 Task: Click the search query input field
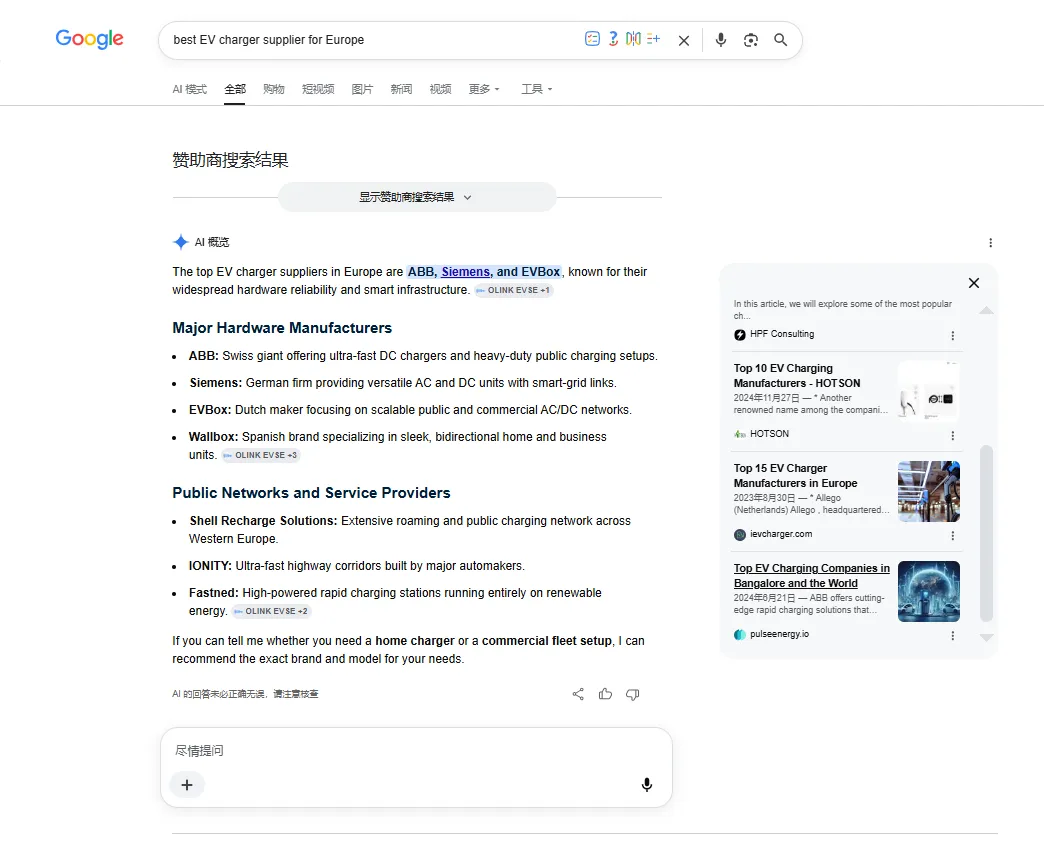pyautogui.click(x=373, y=40)
